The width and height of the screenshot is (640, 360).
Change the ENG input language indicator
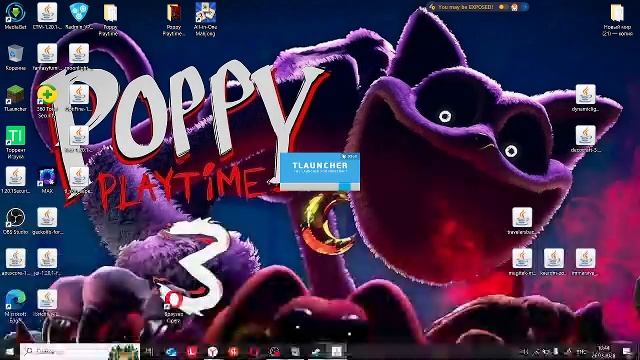[581, 351]
